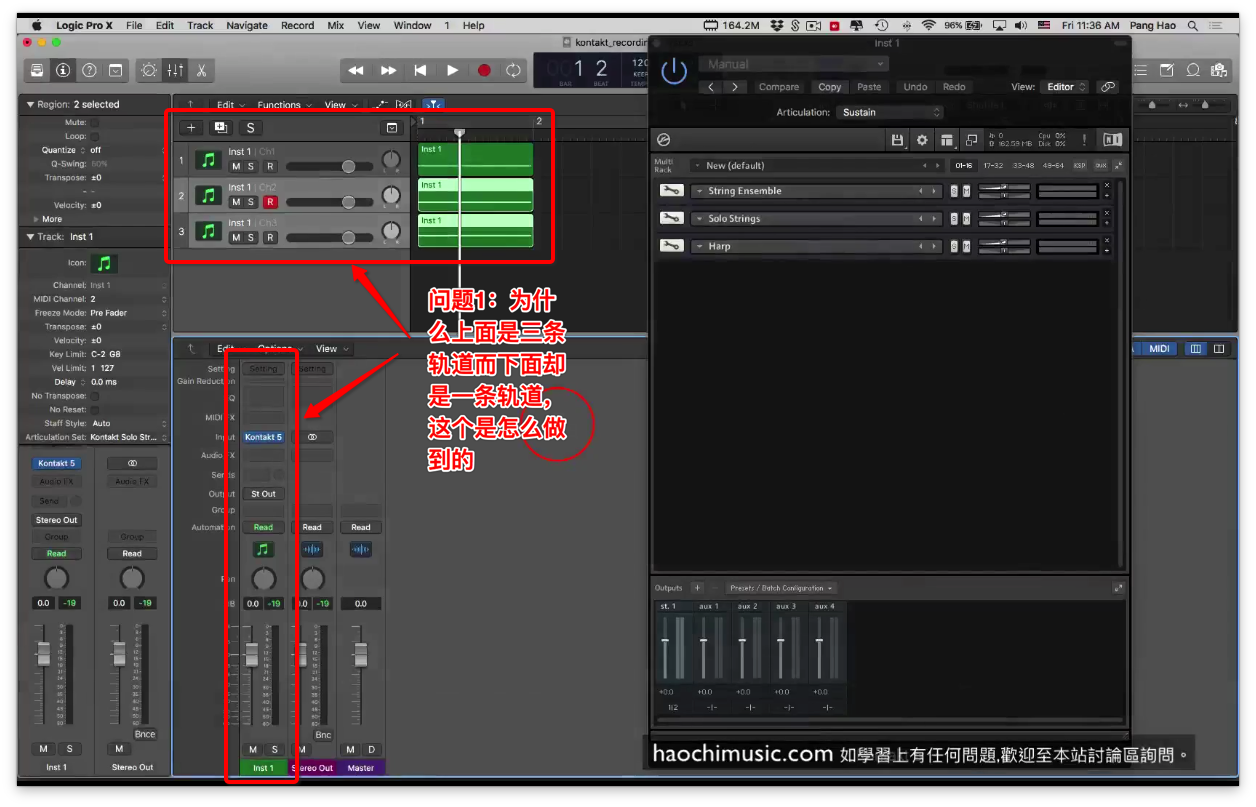The height and width of the screenshot is (807, 1256).
Task: Click the plugin Compare button
Action: click(779, 87)
